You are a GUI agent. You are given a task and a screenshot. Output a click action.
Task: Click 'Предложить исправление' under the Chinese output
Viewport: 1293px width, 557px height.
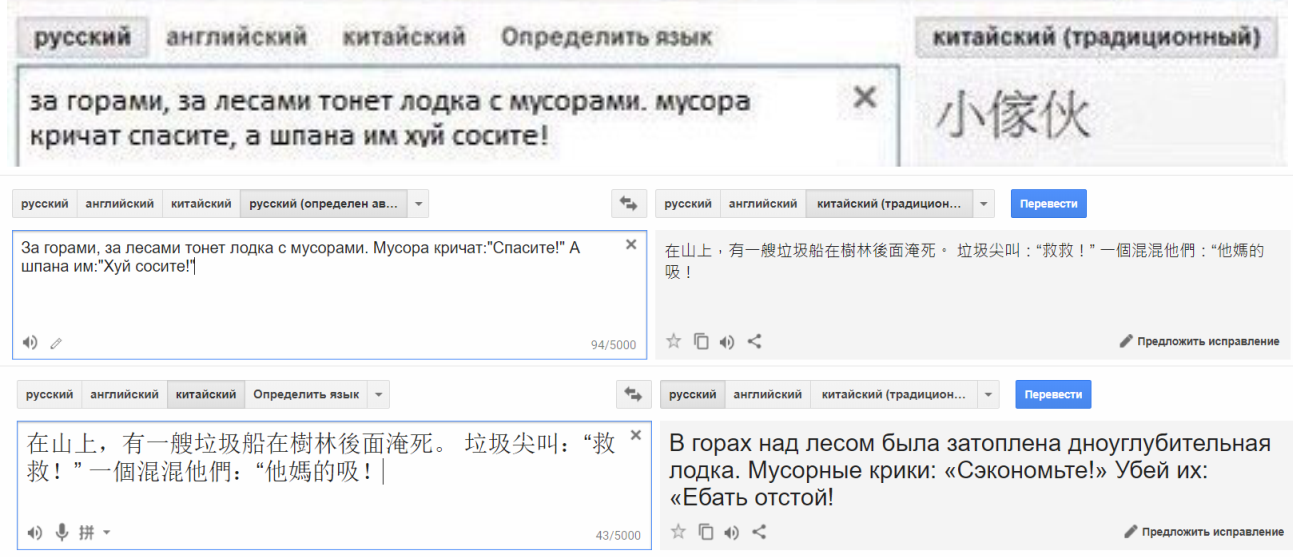pyautogui.click(x=1199, y=342)
